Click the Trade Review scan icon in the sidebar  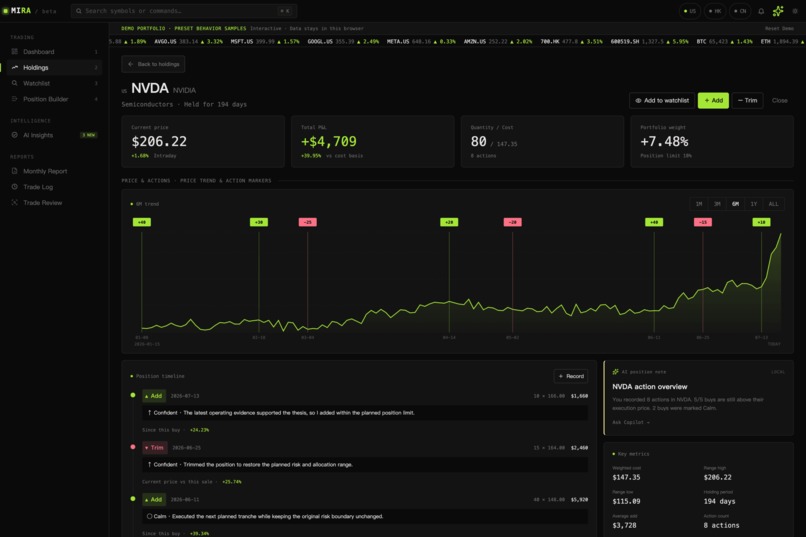coord(14,202)
